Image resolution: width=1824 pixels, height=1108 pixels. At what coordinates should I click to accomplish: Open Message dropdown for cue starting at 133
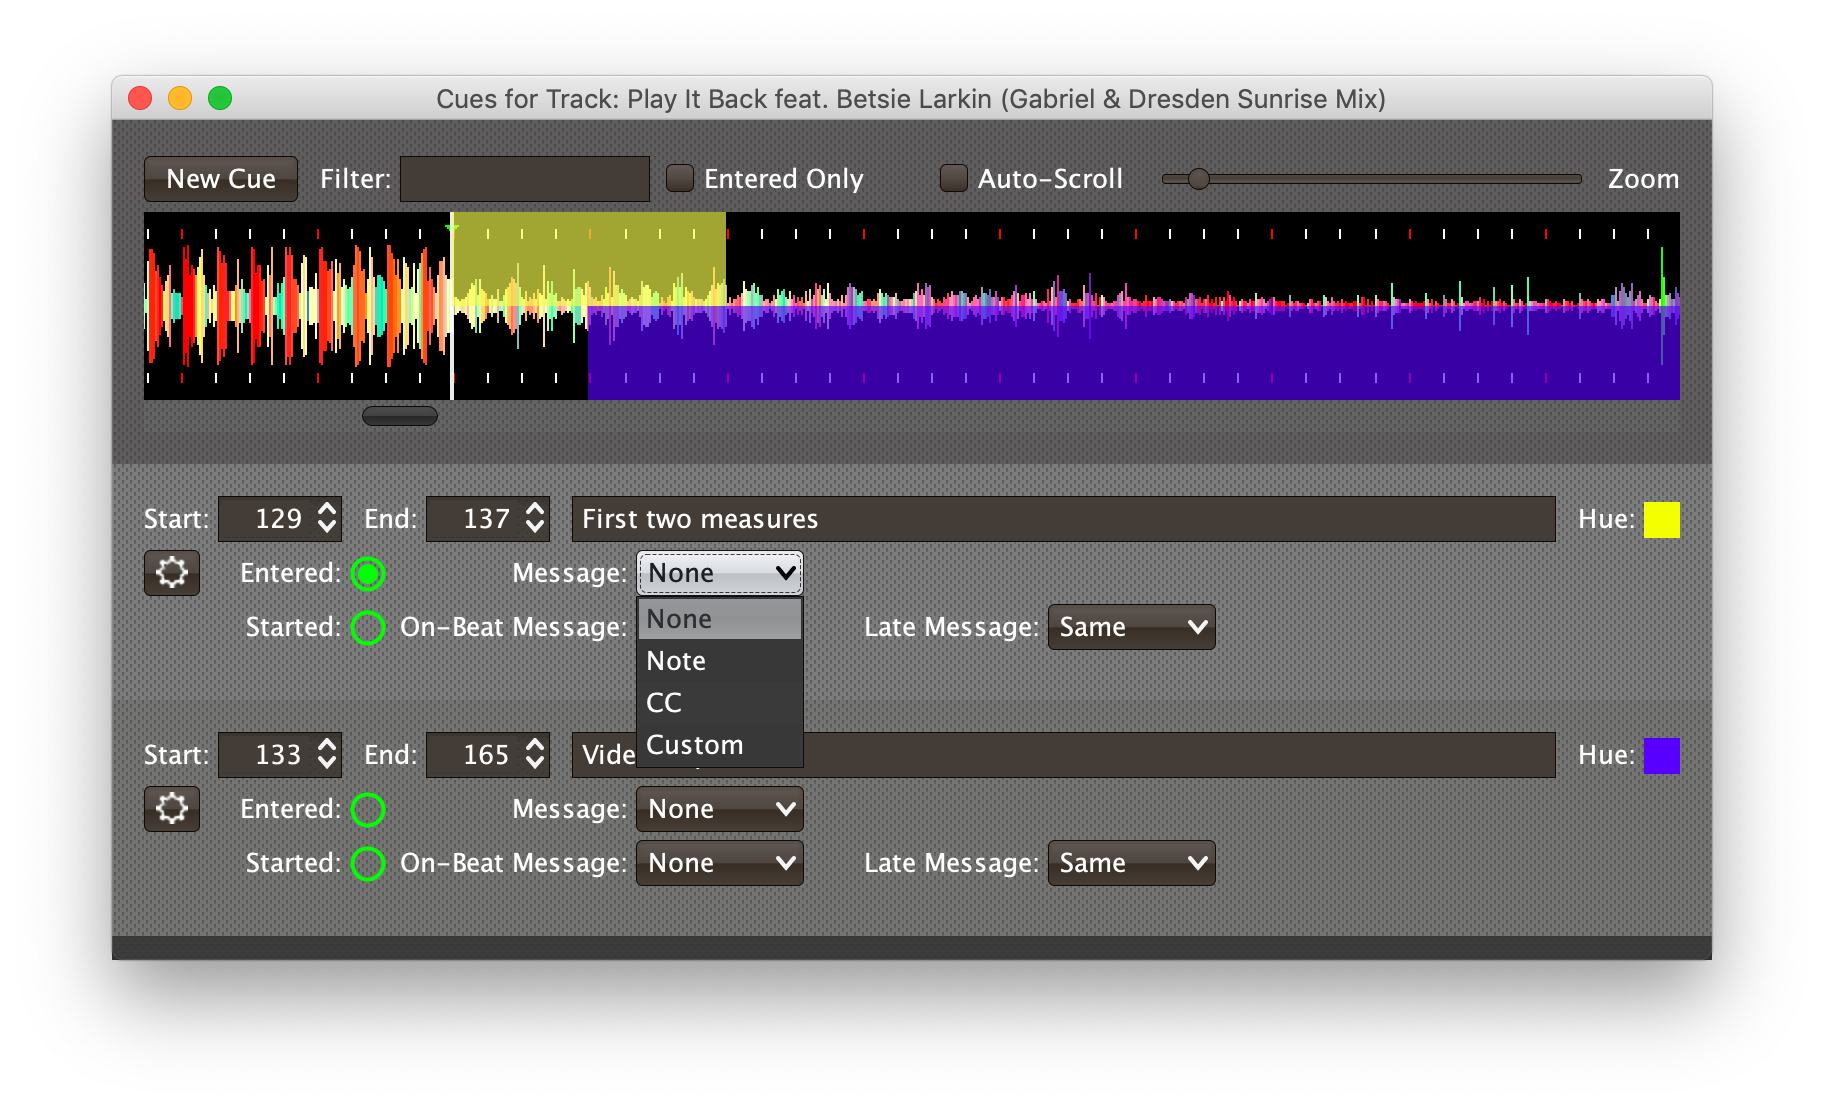(x=720, y=809)
